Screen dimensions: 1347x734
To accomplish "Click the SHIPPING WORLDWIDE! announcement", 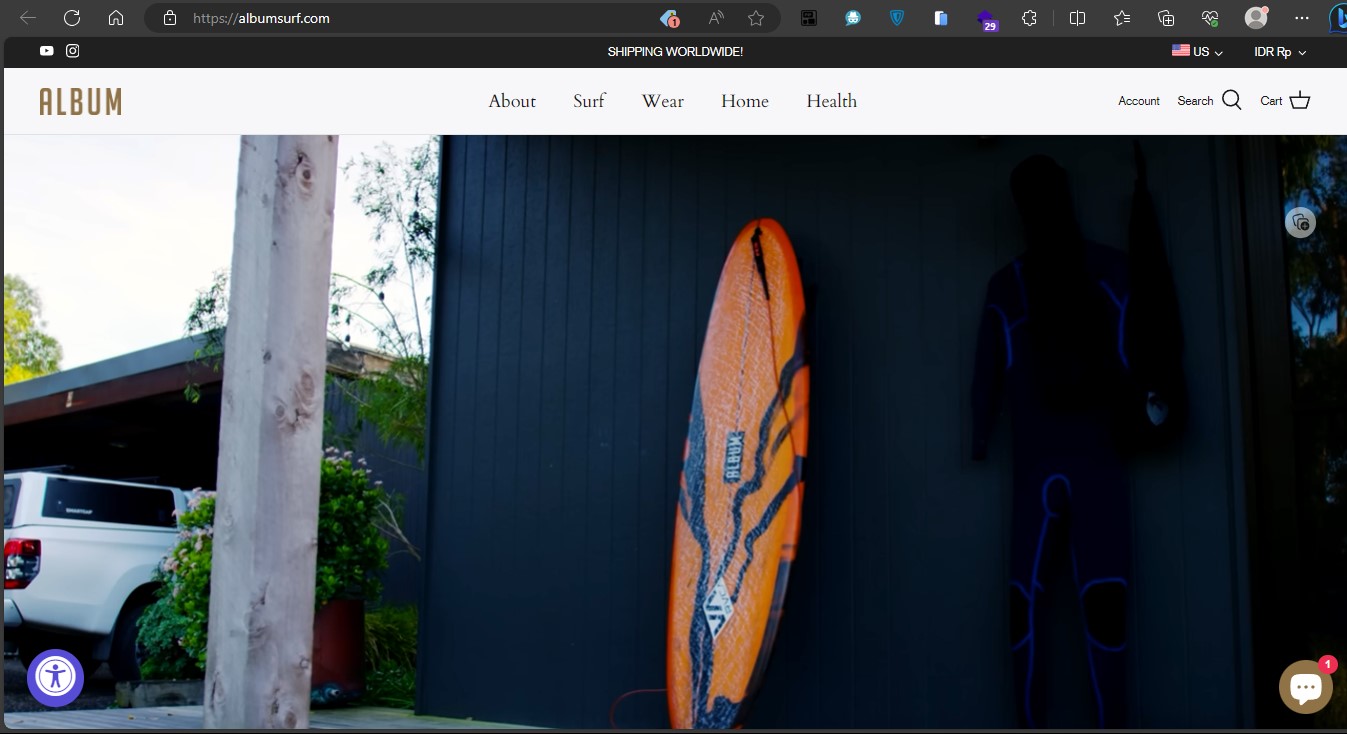I will coord(675,51).
